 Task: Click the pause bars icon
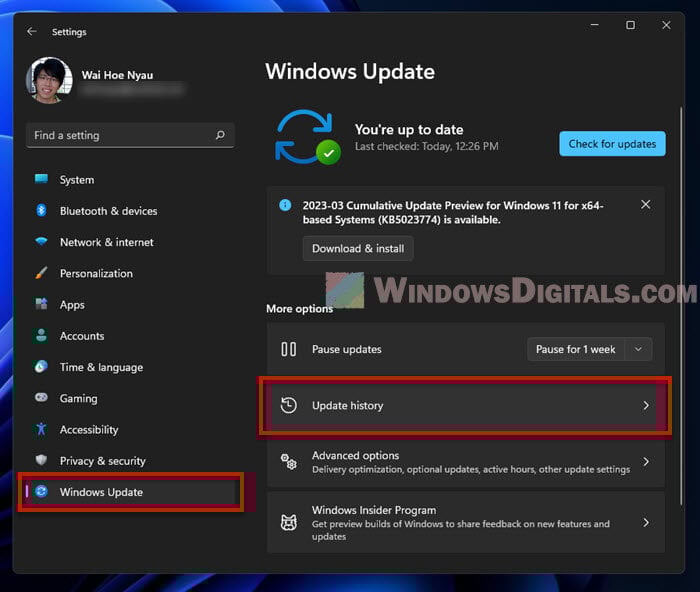tap(288, 349)
